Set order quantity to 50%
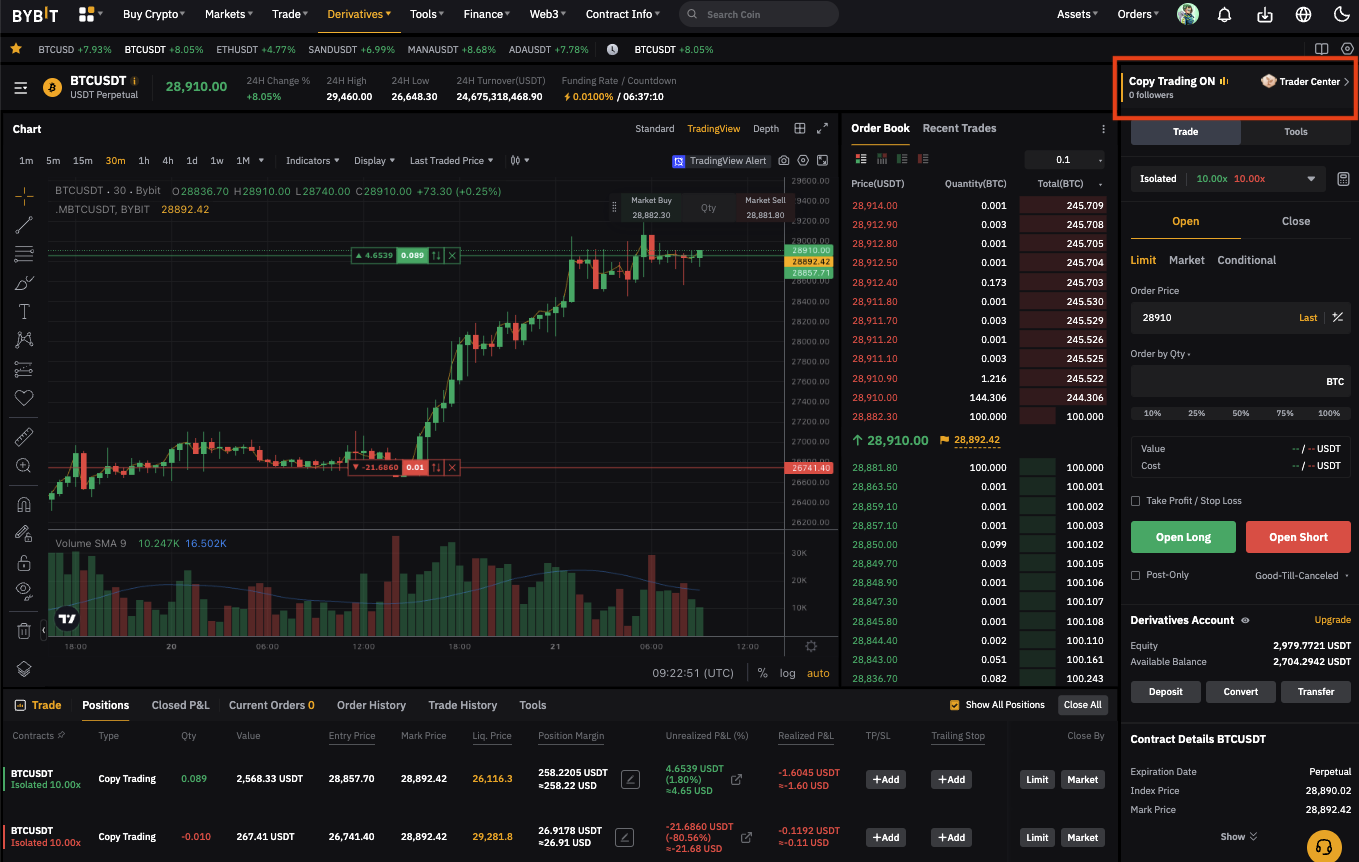The height and width of the screenshot is (862, 1359). [x=1241, y=413]
